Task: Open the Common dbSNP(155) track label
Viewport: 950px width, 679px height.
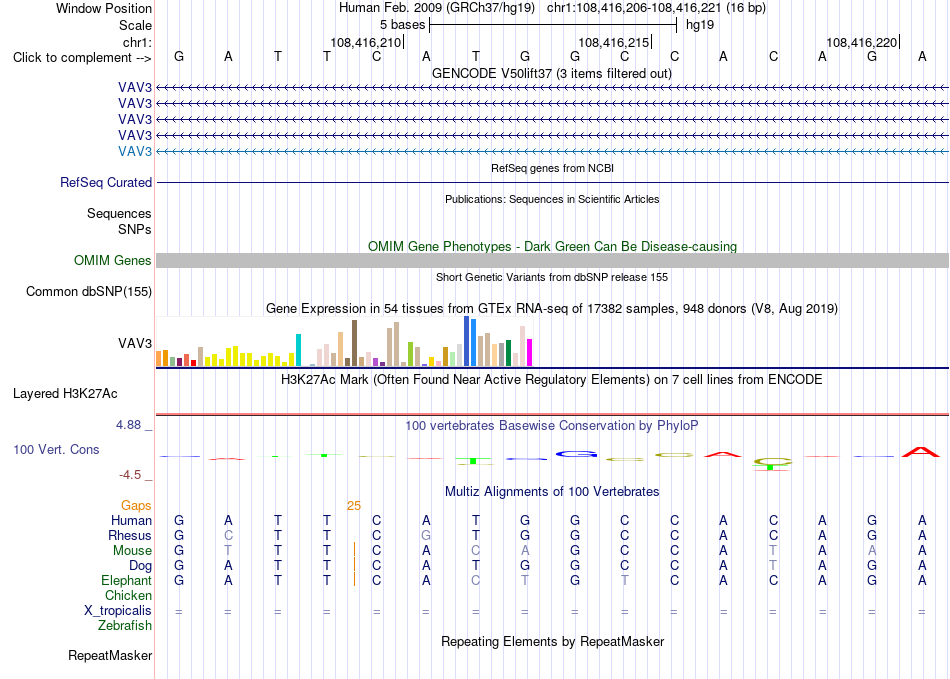Action: (x=89, y=291)
